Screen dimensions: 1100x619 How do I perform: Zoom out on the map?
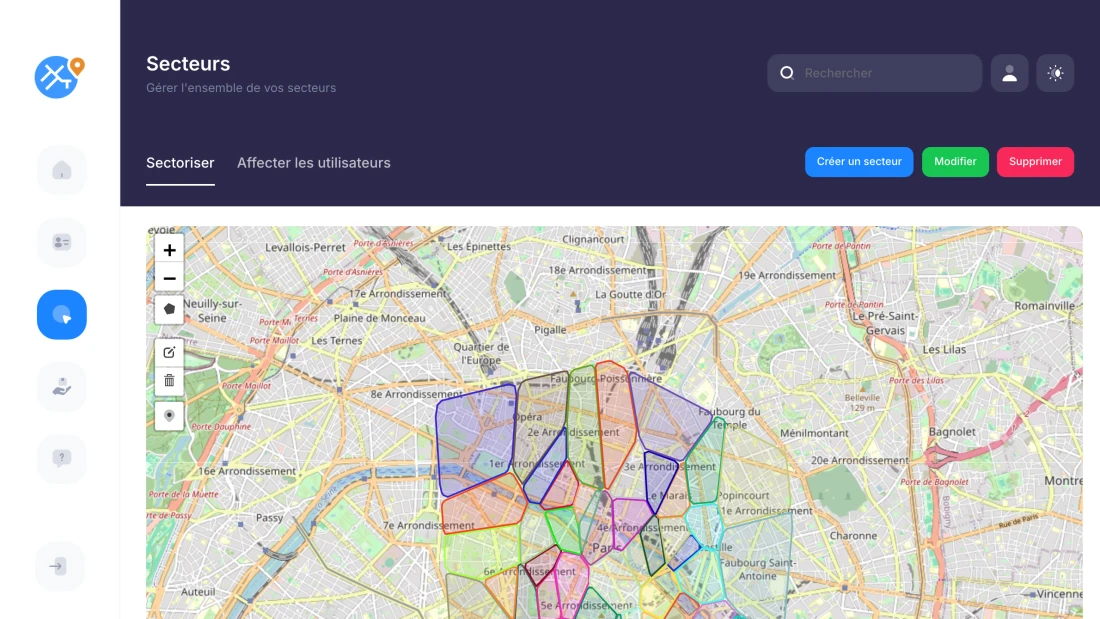[x=169, y=278]
